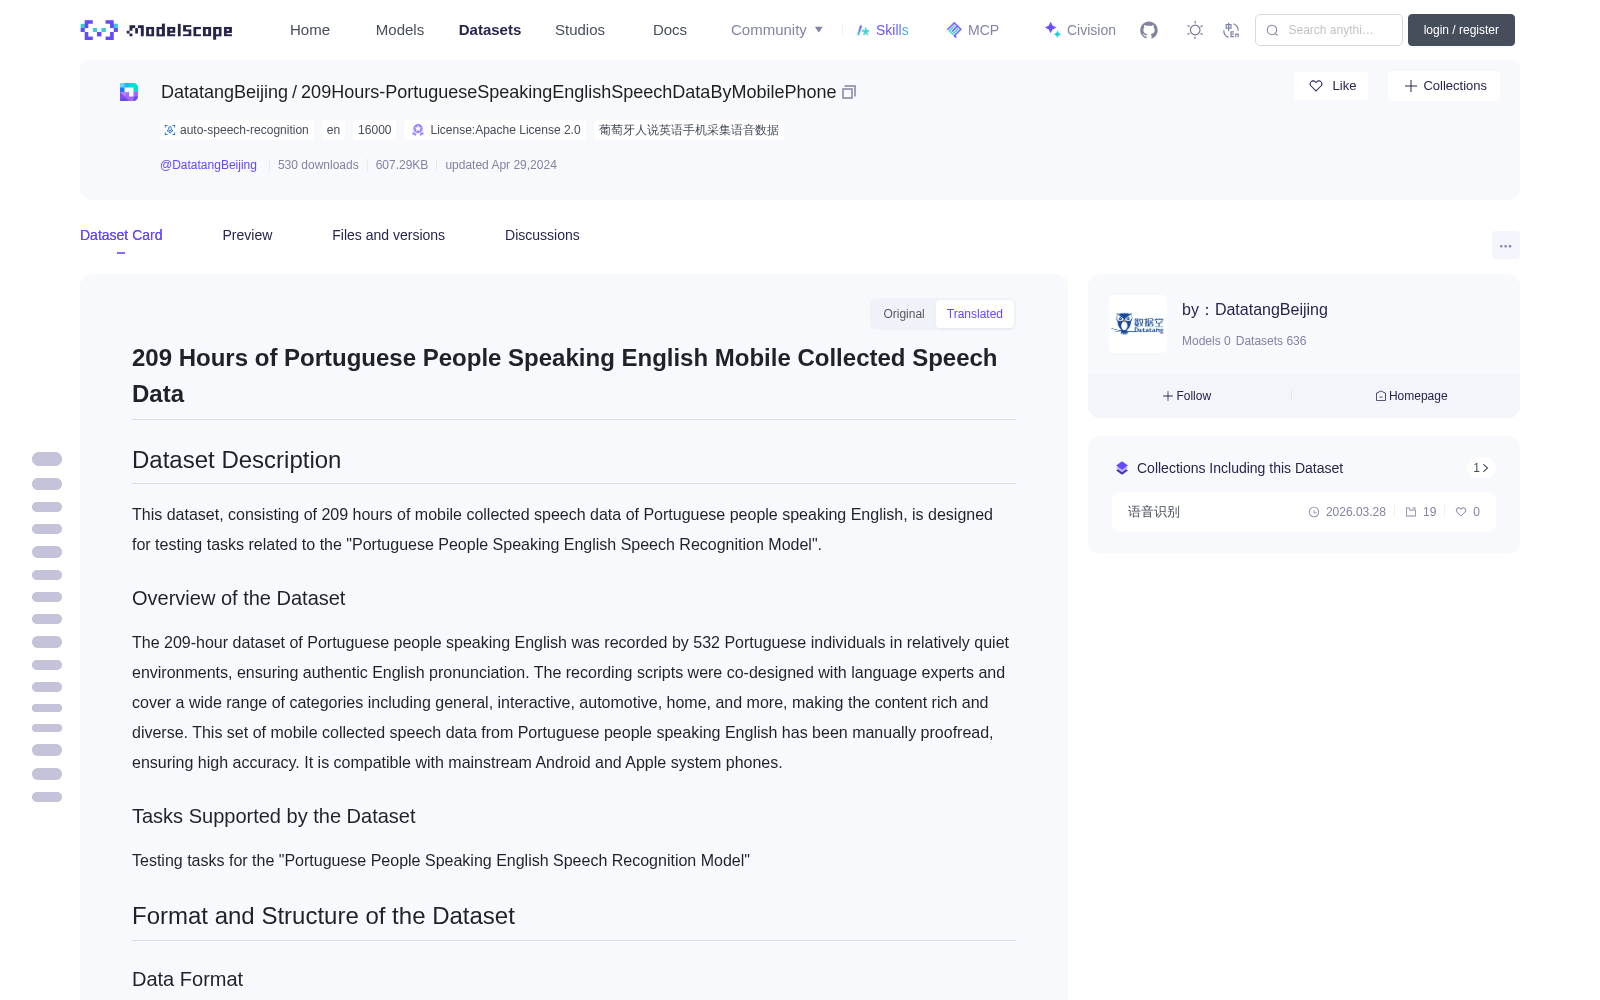Open the @DatatangBeijing author link

point(208,165)
